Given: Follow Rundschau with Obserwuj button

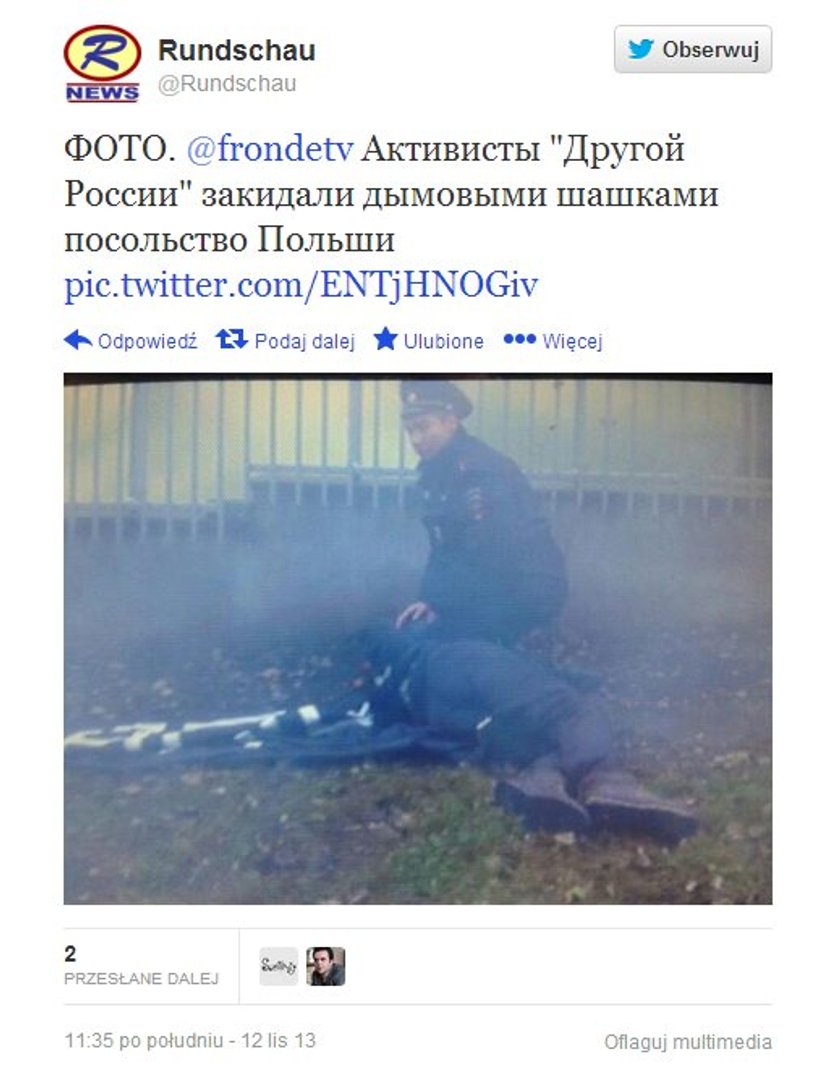Looking at the screenshot, I should pyautogui.click(x=692, y=49).
